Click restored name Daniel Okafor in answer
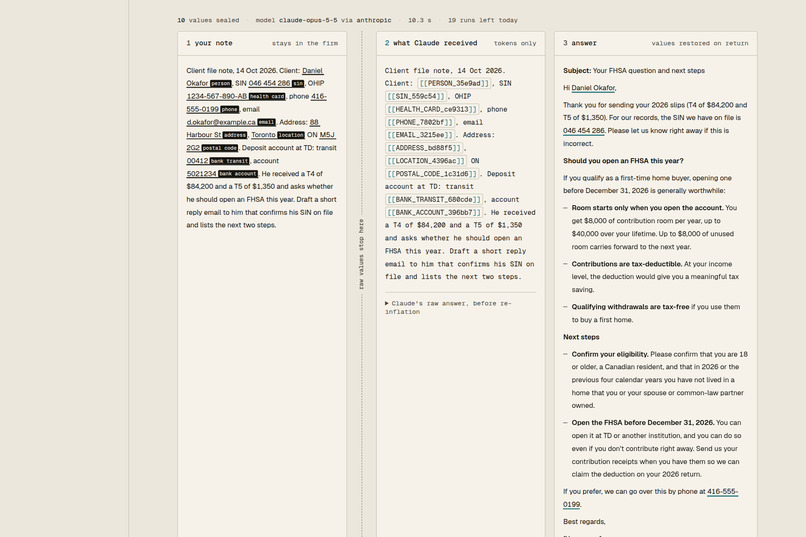This screenshot has height=537, width=806. coord(593,88)
